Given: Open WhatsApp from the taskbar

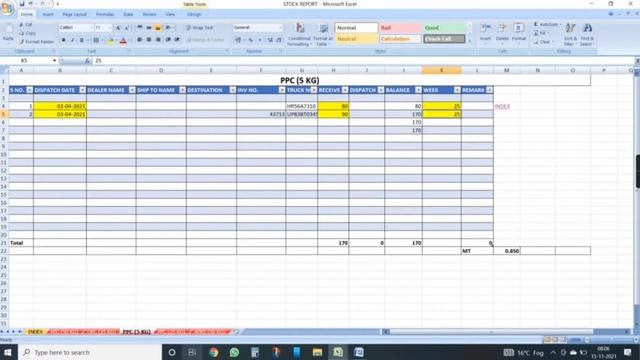Looking at the screenshot, I should click(x=234, y=352).
